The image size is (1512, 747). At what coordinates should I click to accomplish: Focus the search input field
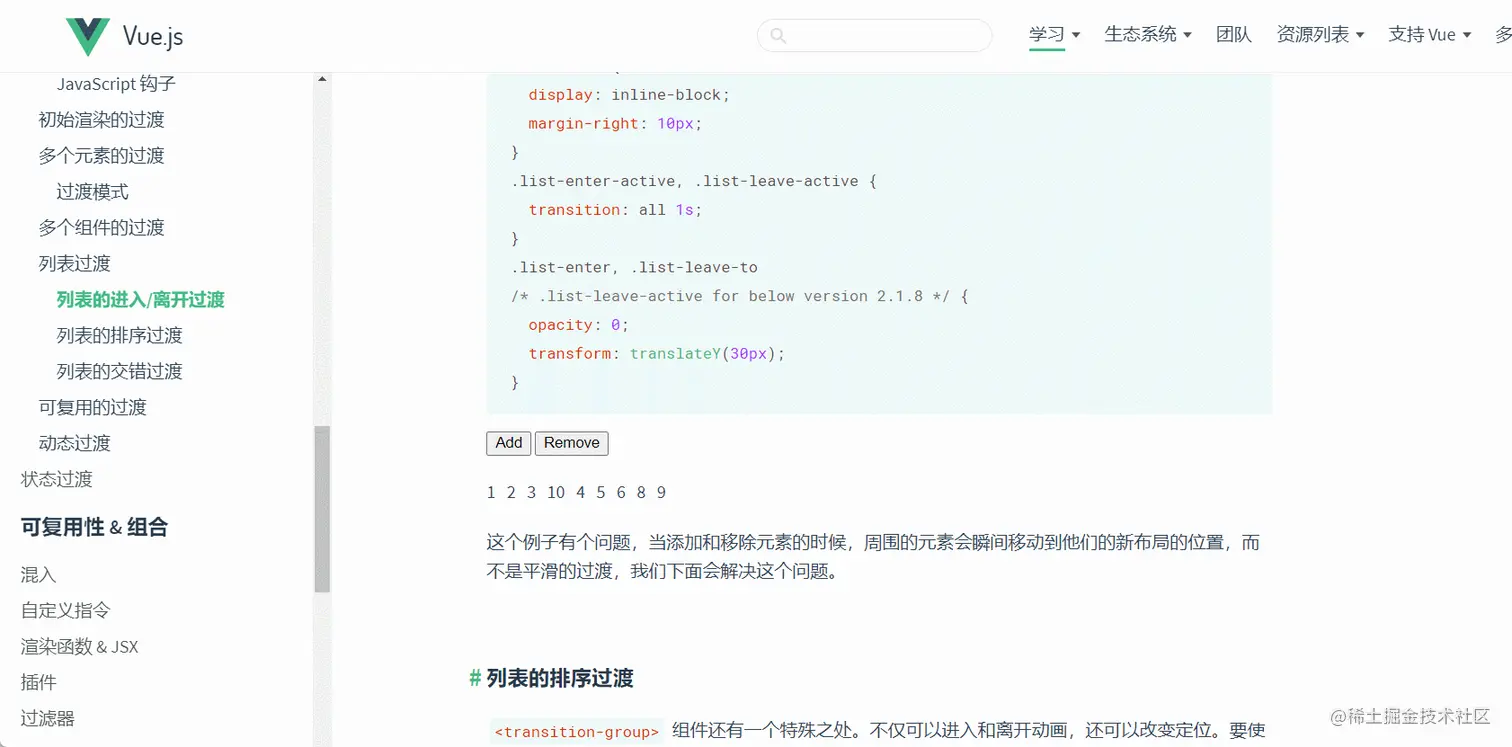click(875, 35)
